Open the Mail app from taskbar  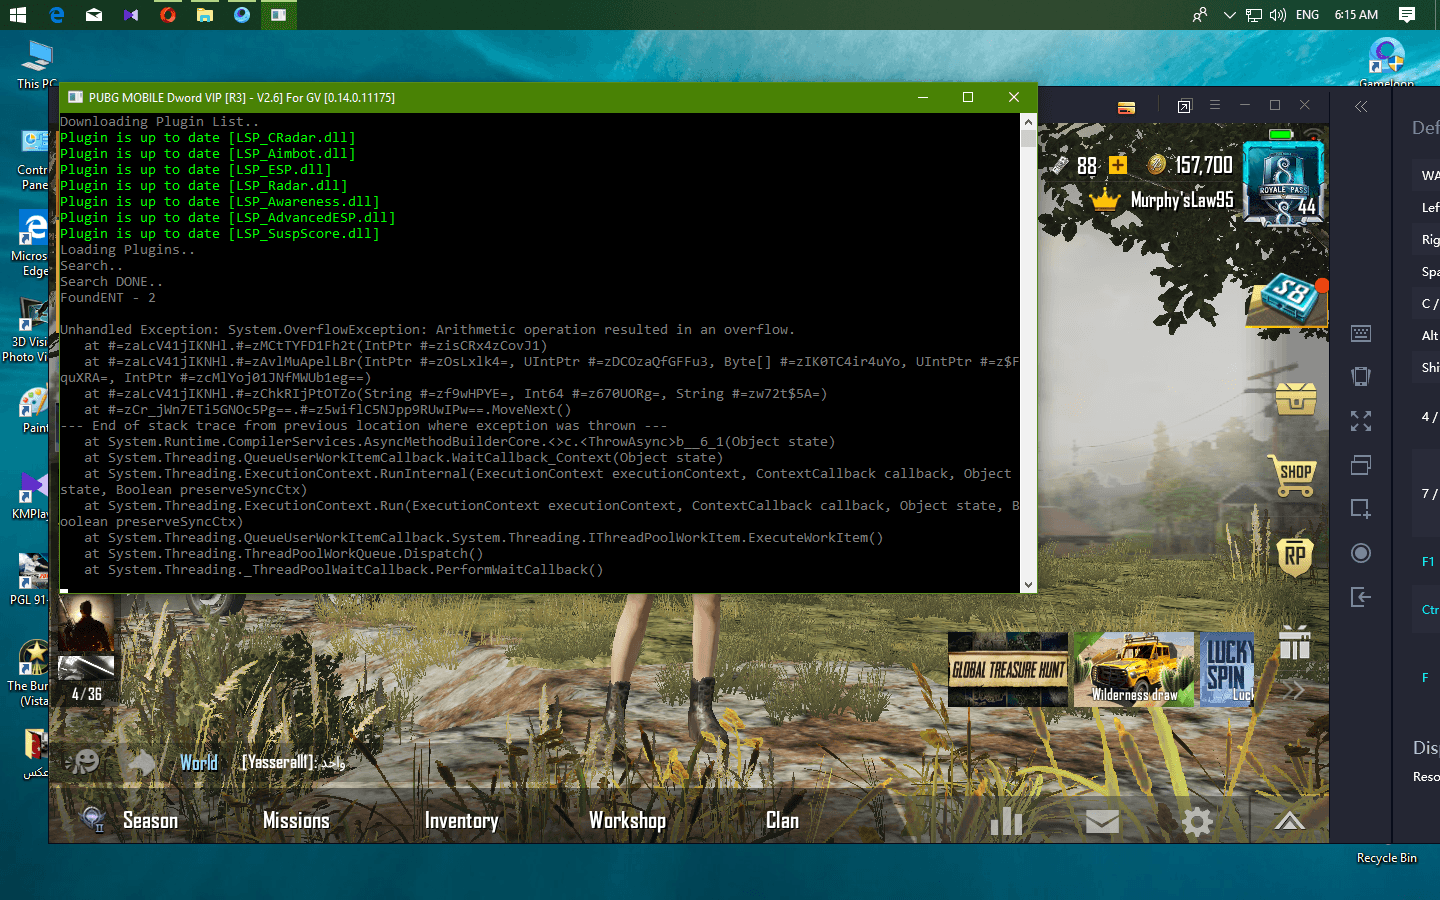pyautogui.click(x=94, y=15)
